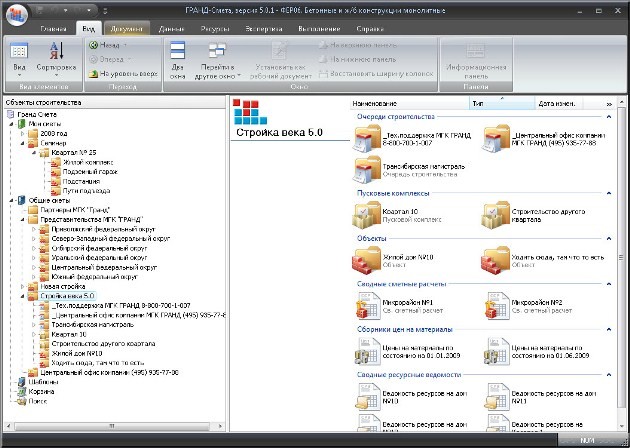The image size is (630, 448).
Task: Click the tree panel horizontal scrollbar
Action: [x=112, y=426]
